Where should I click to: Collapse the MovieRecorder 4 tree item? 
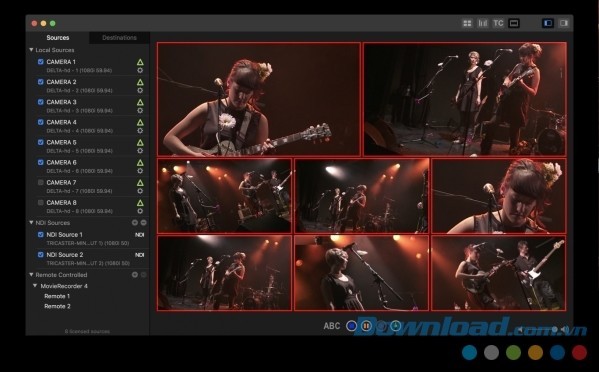(x=35, y=286)
